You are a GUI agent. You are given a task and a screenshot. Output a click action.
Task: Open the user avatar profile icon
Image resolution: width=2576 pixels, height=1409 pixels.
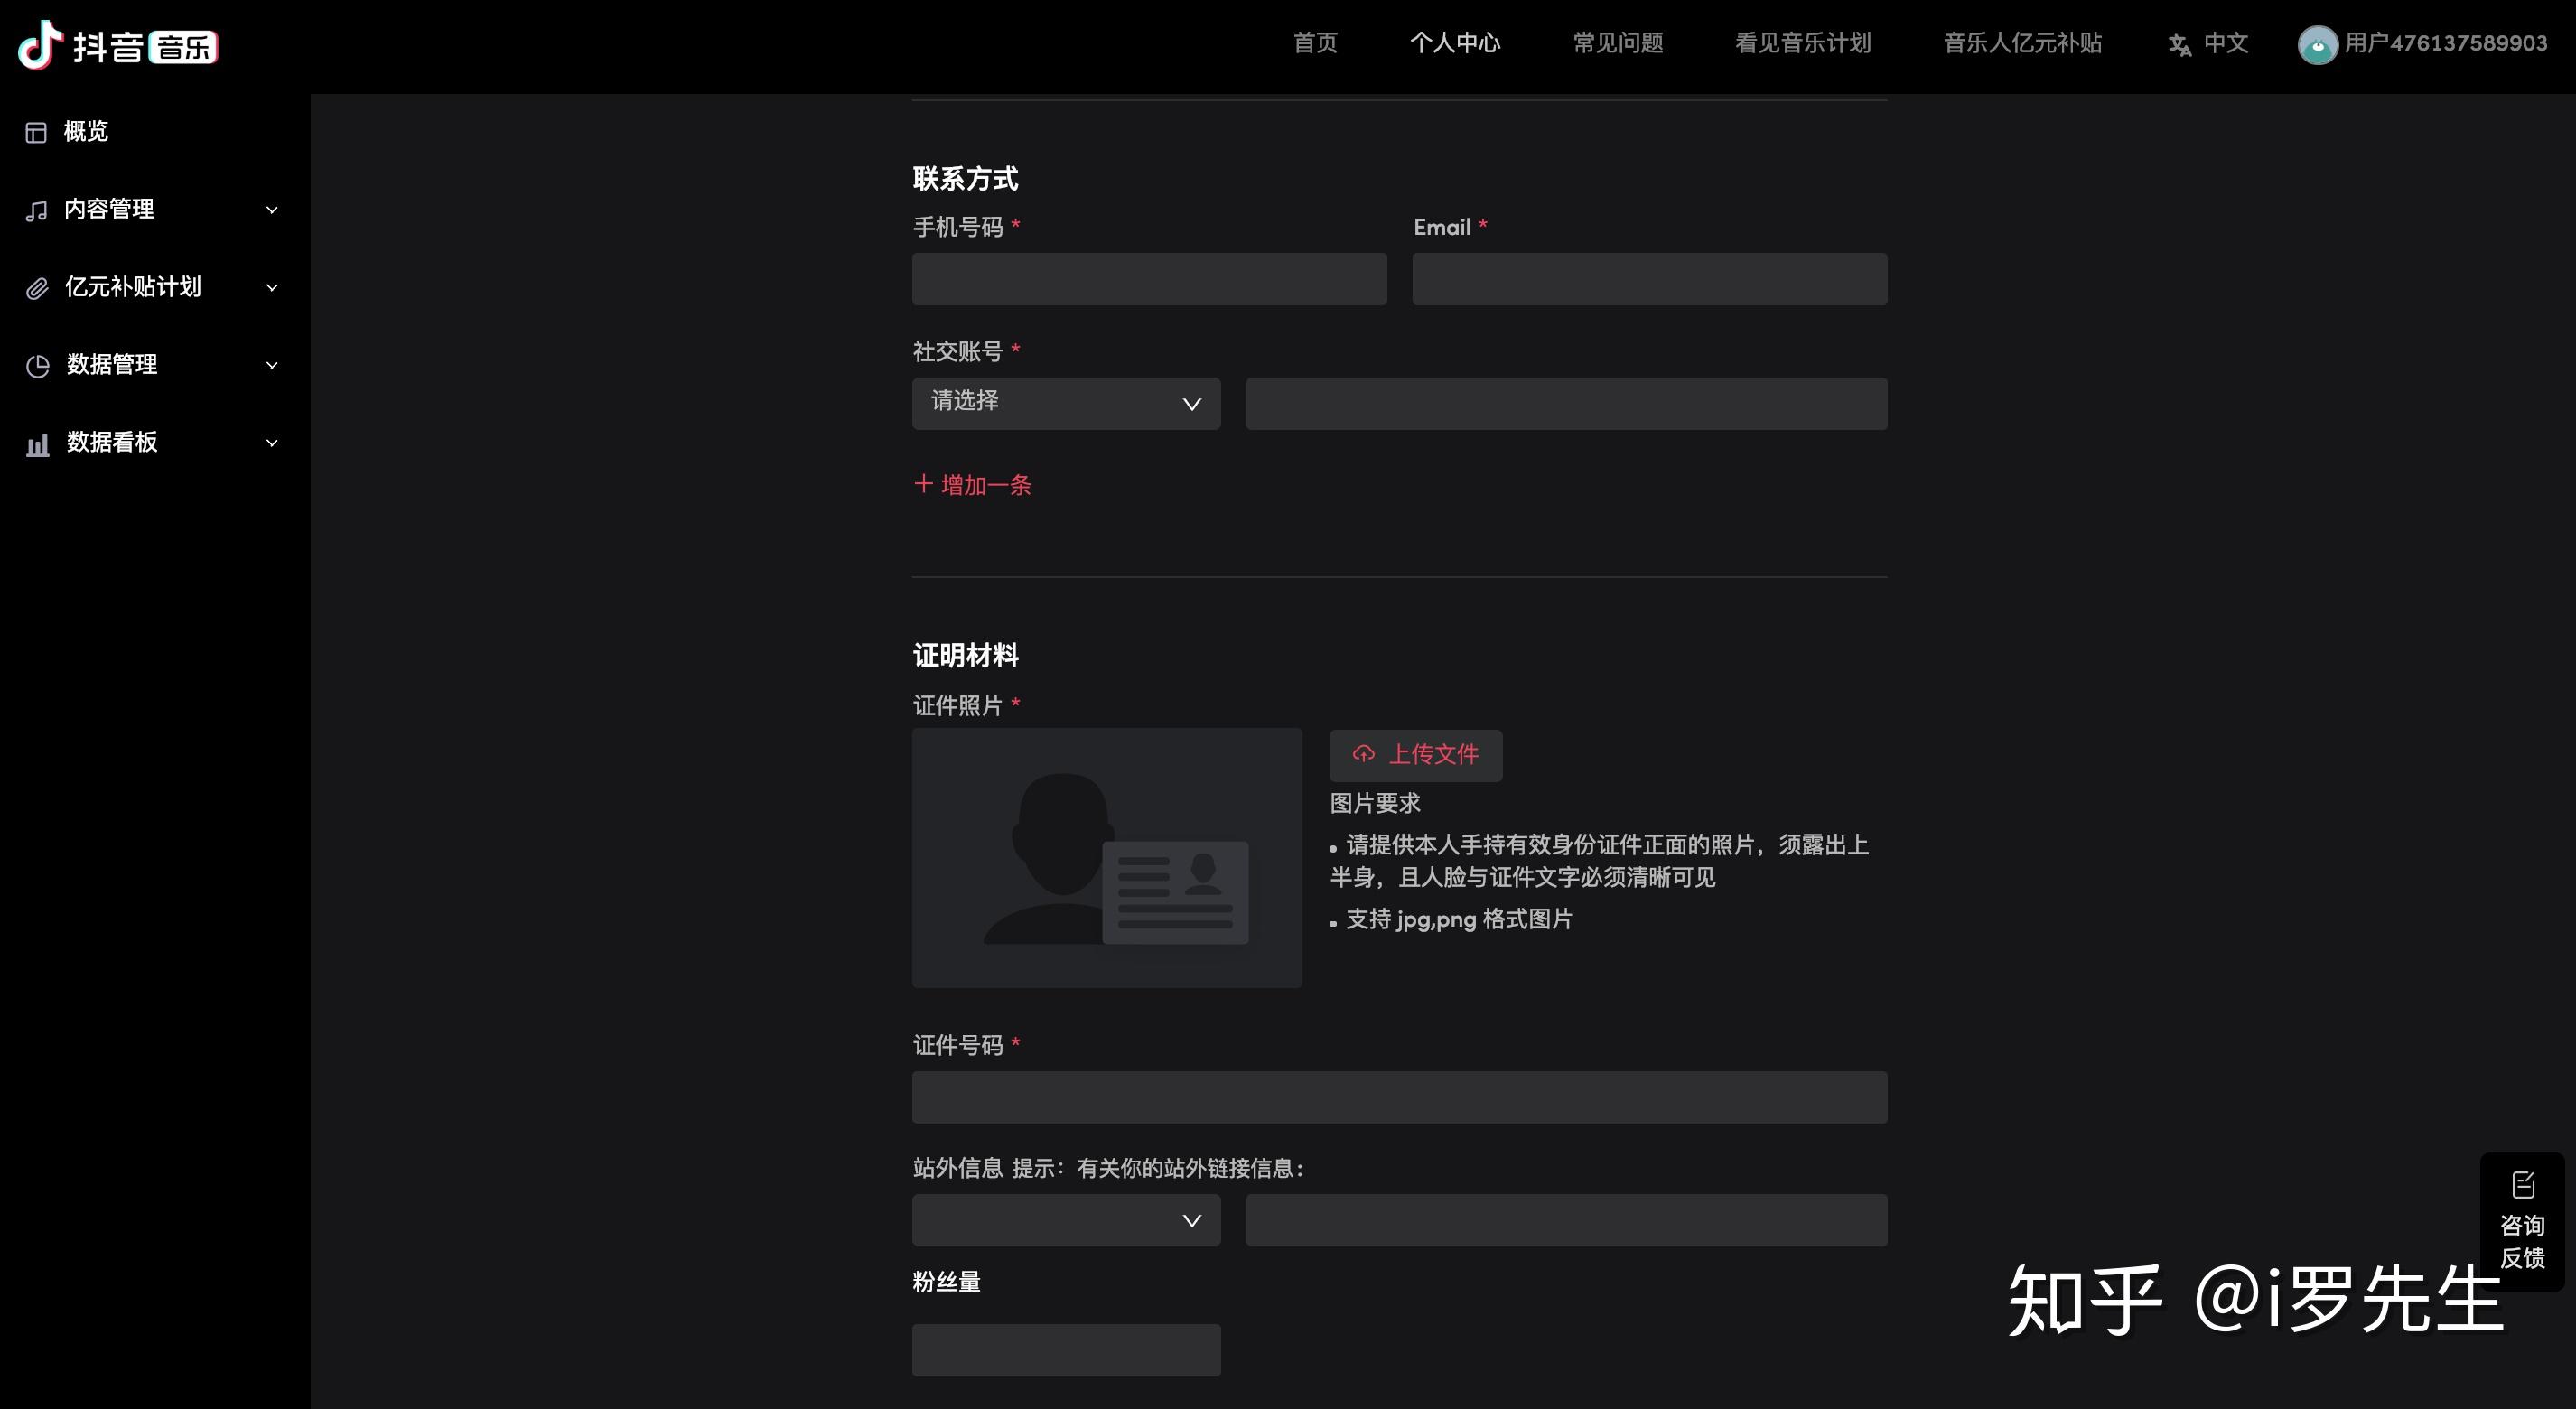pyautogui.click(x=2317, y=45)
